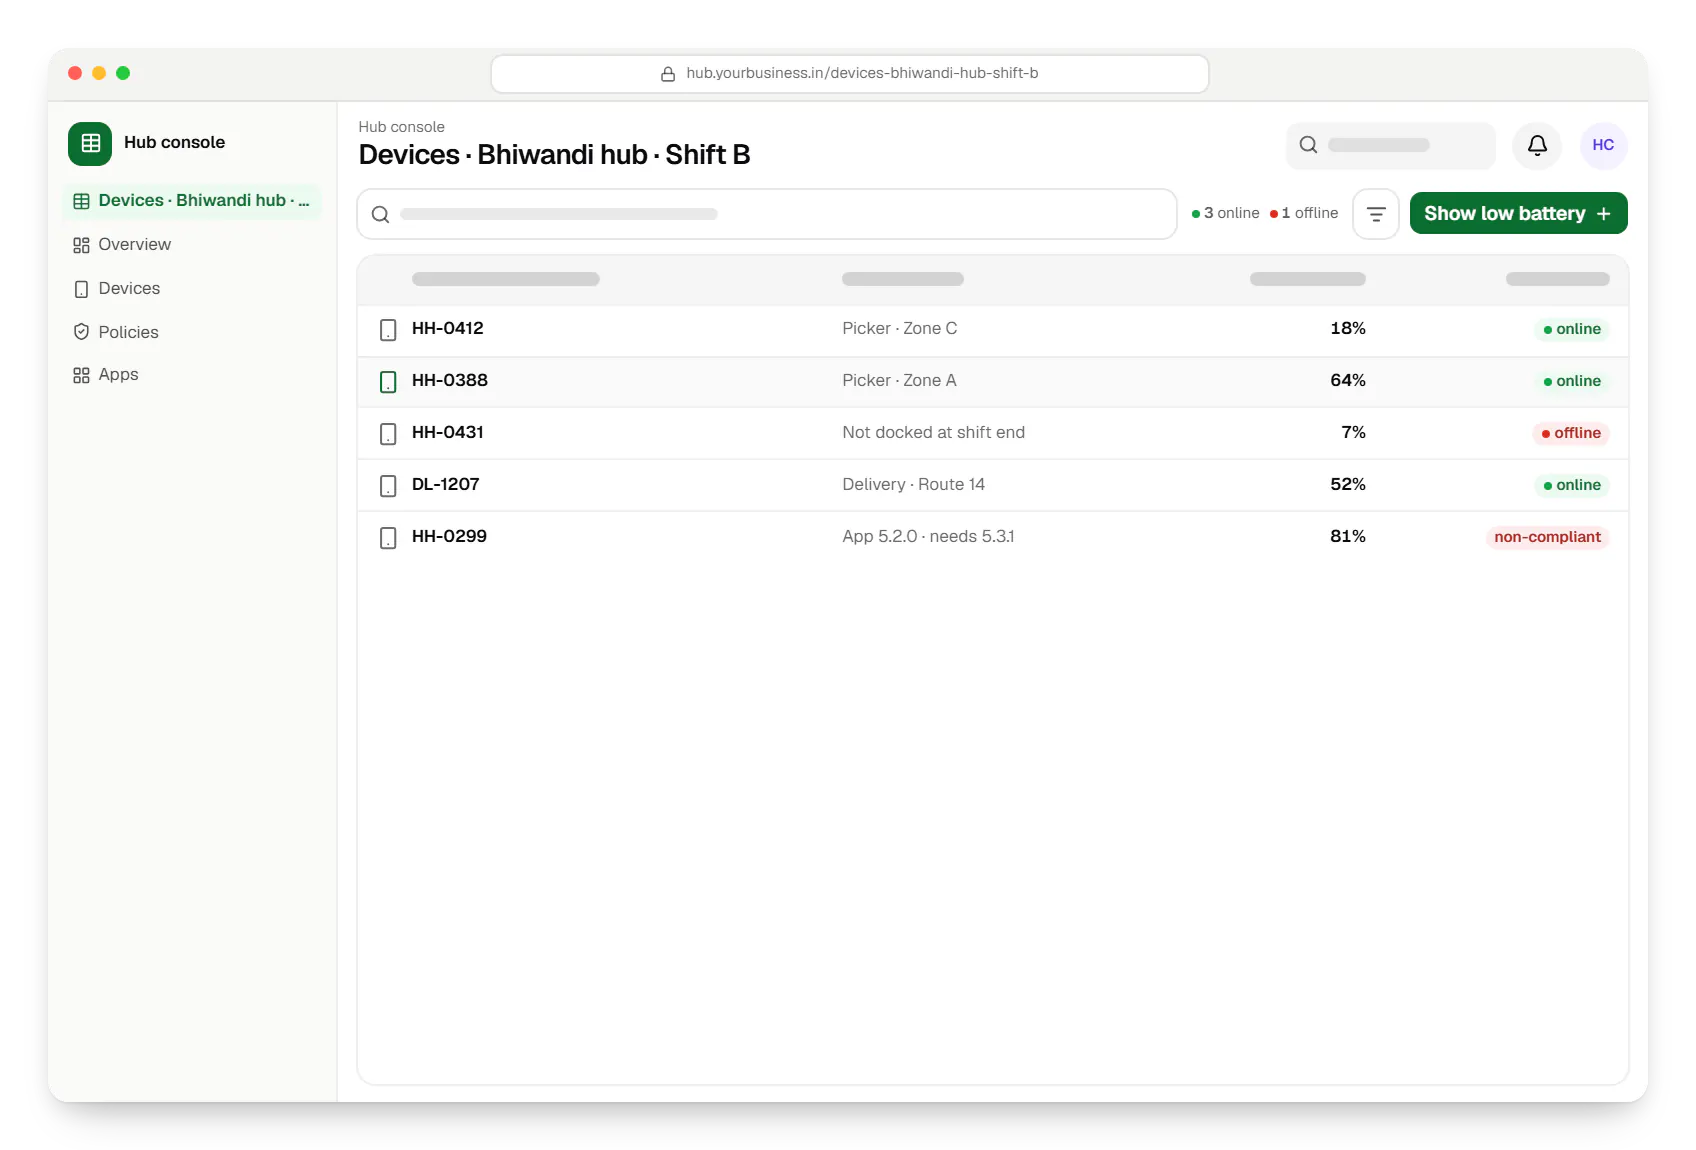Click the device icon for HH-0299
The image size is (1696, 1150).
pos(388,538)
